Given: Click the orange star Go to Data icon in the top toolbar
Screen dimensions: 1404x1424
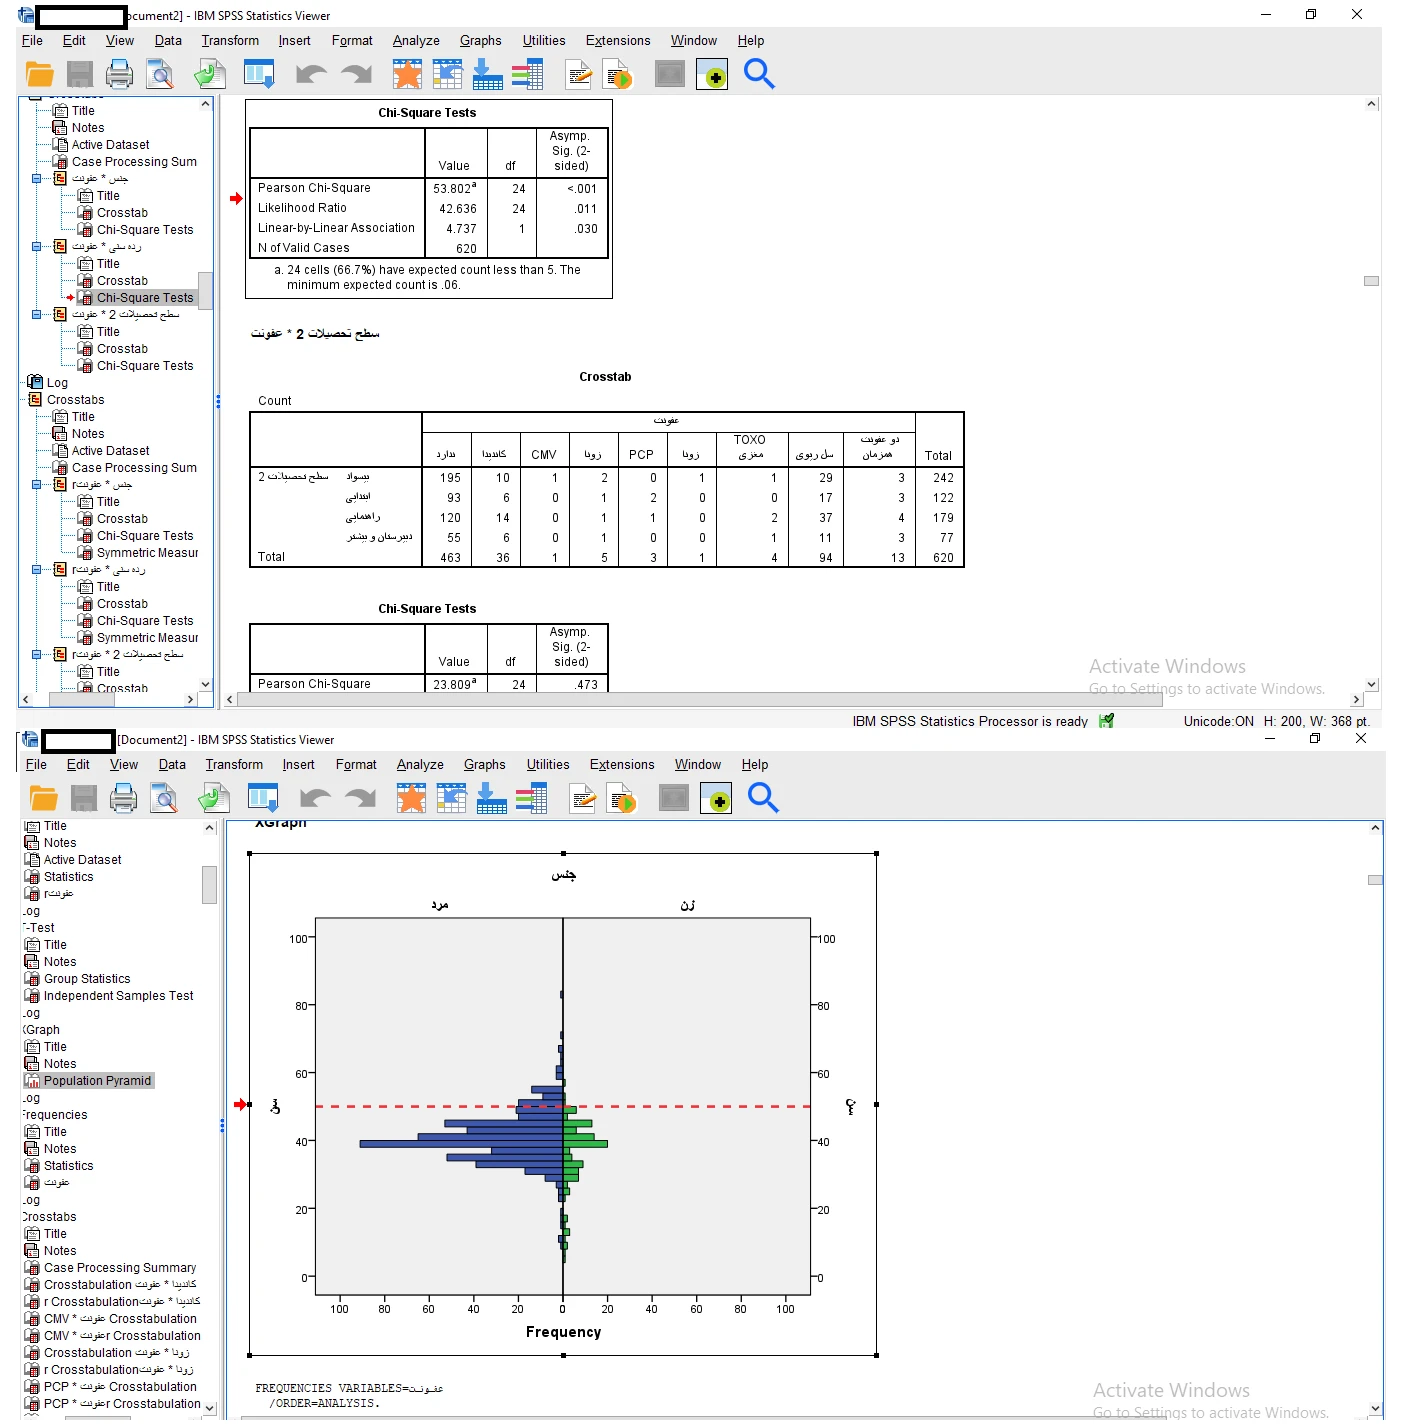Looking at the screenshot, I should pos(407,75).
